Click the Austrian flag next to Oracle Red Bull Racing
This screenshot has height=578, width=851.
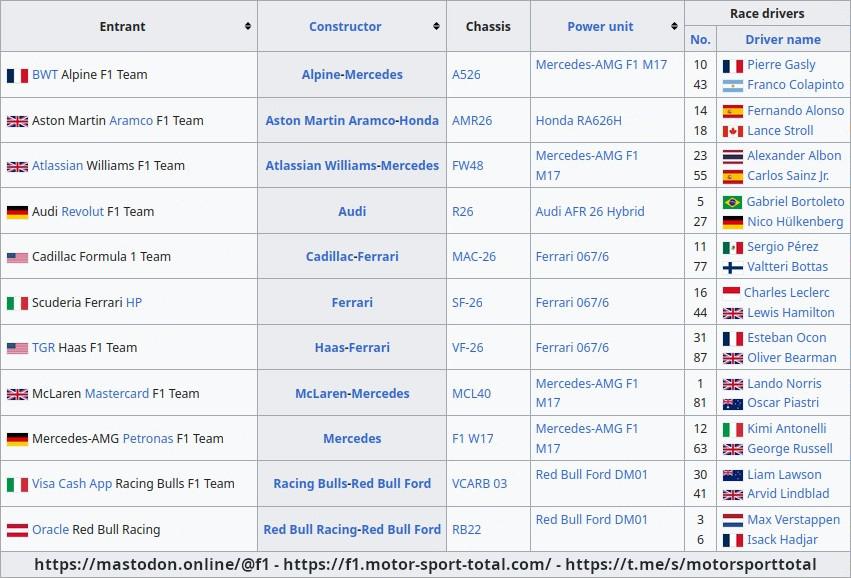[17, 530]
